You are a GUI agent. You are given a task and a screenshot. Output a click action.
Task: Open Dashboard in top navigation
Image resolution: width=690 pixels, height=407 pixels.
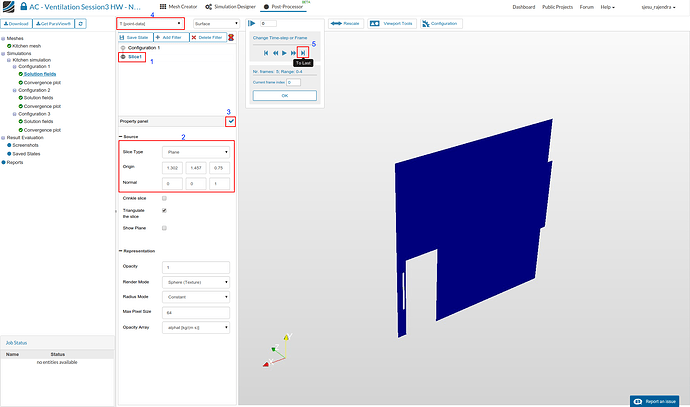pyautogui.click(x=524, y=7)
